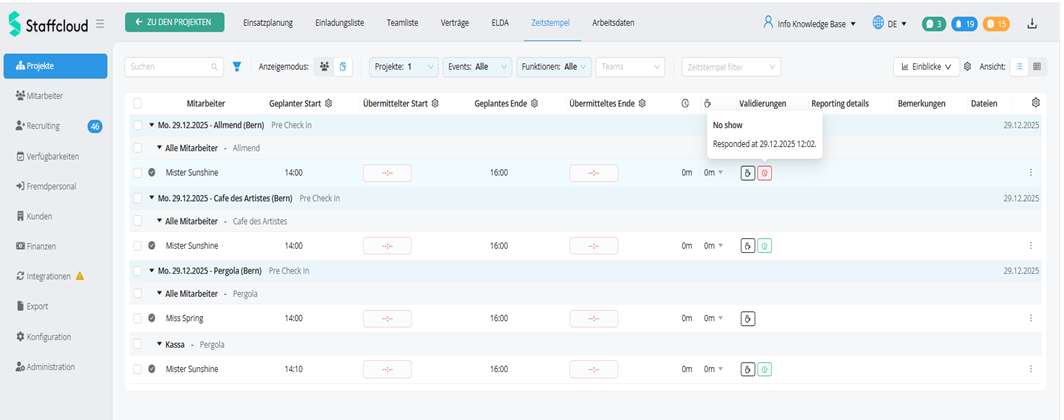
Task: Switch Ansicht to grid table view
Action: 1037,66
